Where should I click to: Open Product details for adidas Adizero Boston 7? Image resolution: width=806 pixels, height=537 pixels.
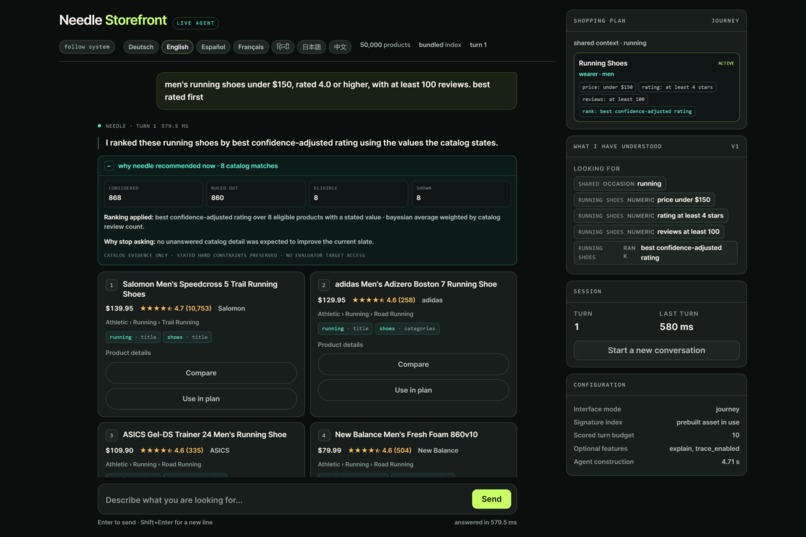point(340,345)
